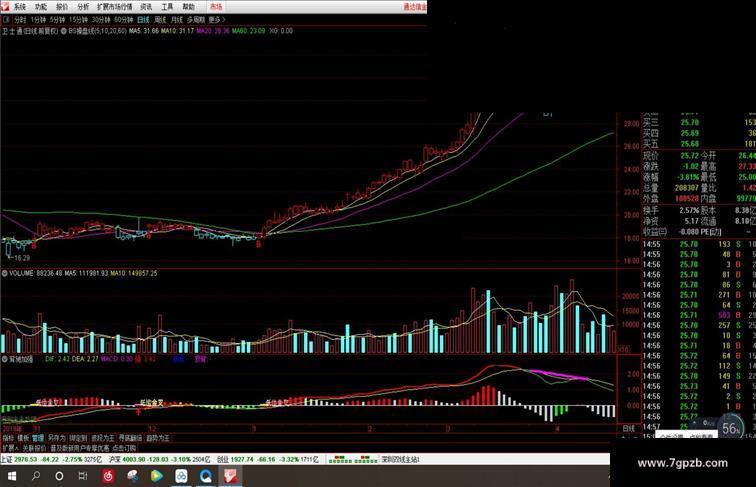The width and height of the screenshot is (756, 487).
Task: Expand the 扩展 panel arrow
Action: pos(10,448)
